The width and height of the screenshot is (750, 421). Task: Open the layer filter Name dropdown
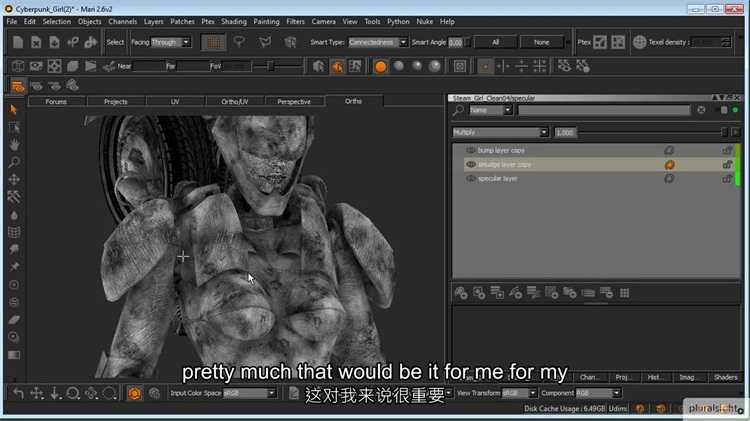pos(490,110)
